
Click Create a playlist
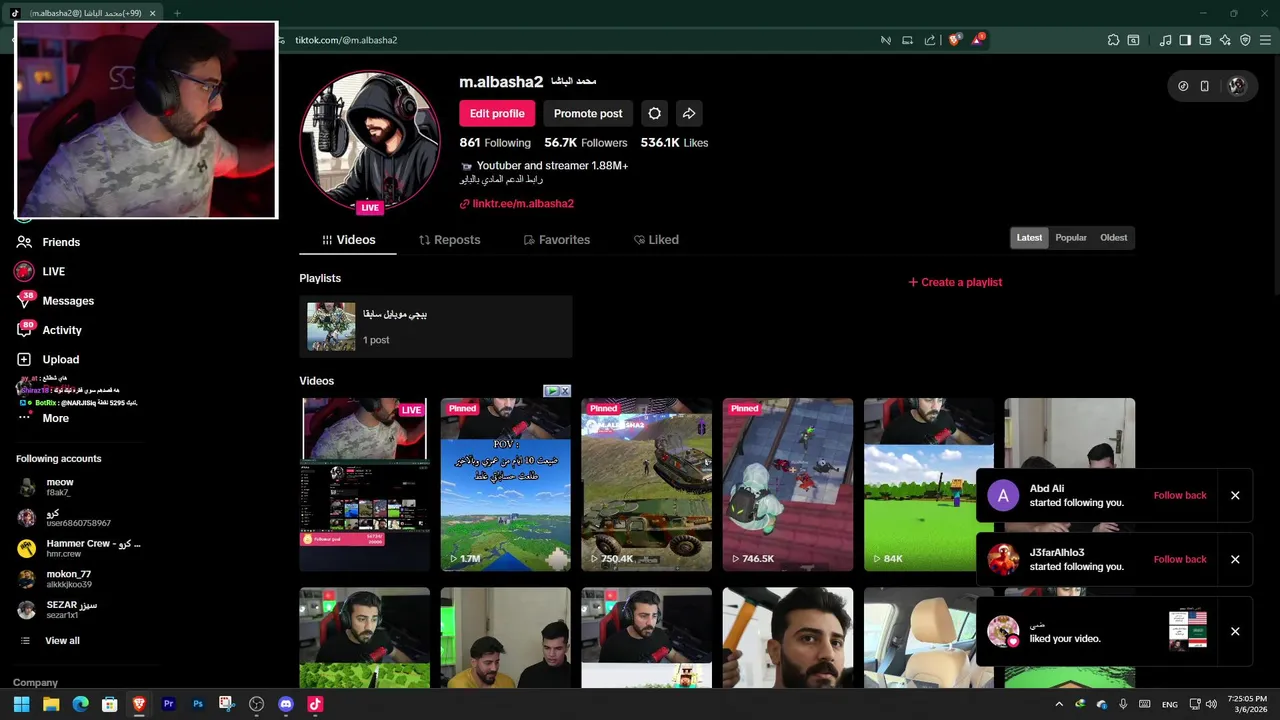955,282
